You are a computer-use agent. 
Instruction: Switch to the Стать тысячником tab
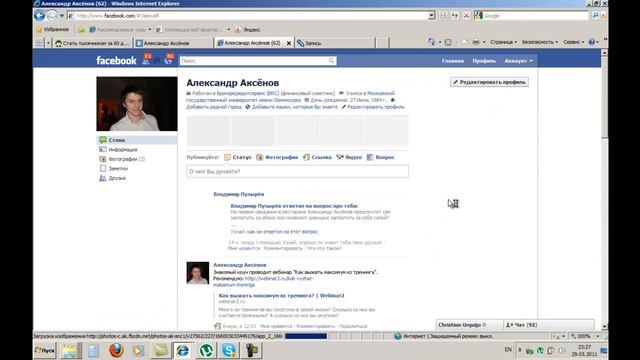coord(93,43)
